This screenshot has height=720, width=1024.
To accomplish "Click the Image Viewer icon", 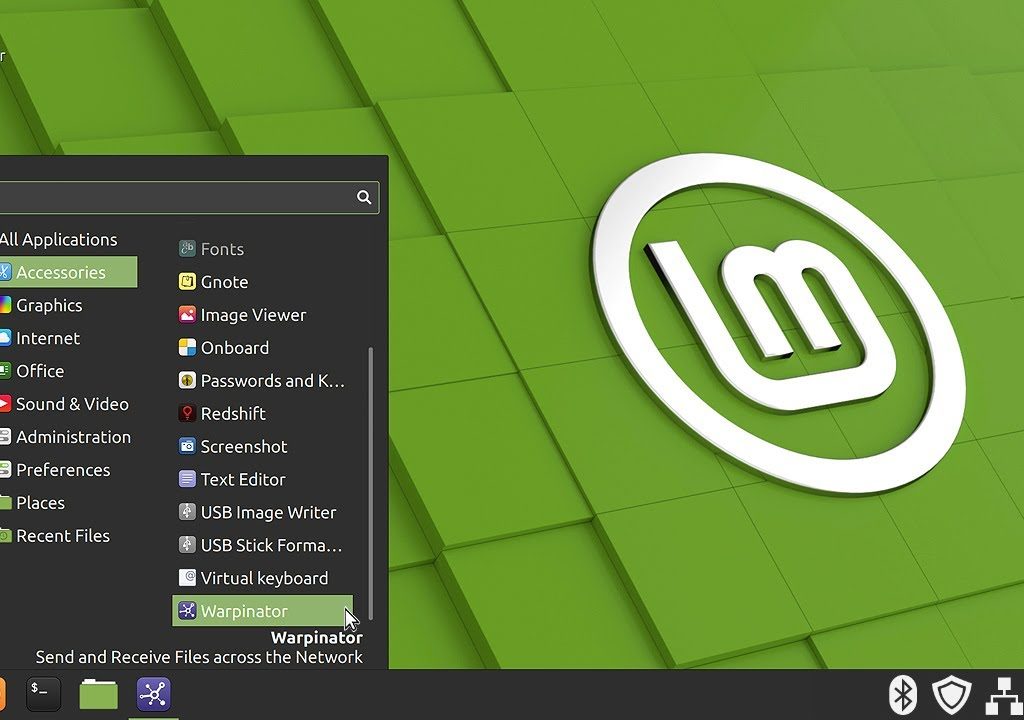I will coord(187,315).
